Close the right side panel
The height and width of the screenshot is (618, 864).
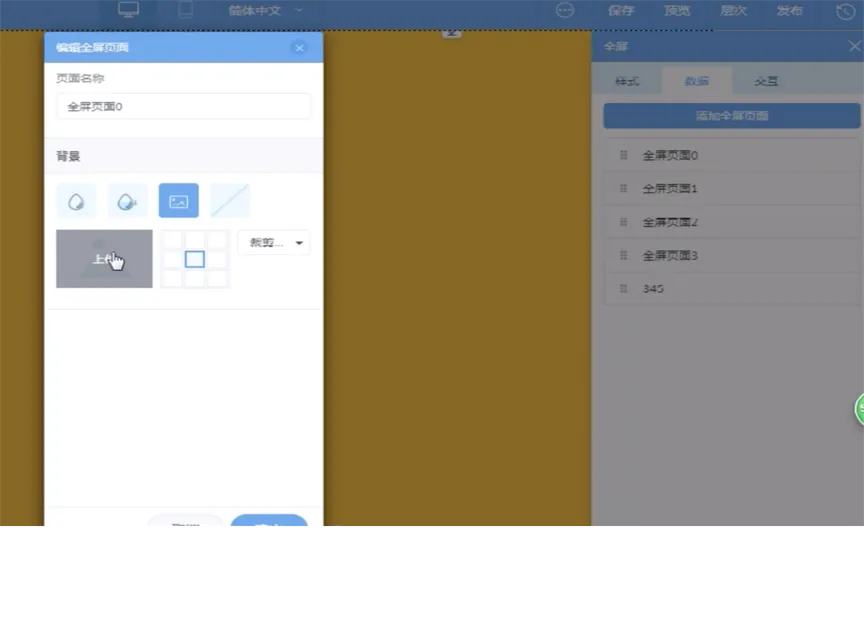pos(855,46)
